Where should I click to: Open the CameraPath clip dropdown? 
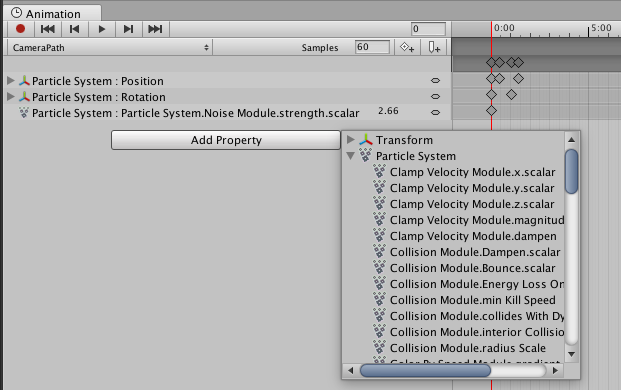[110, 48]
